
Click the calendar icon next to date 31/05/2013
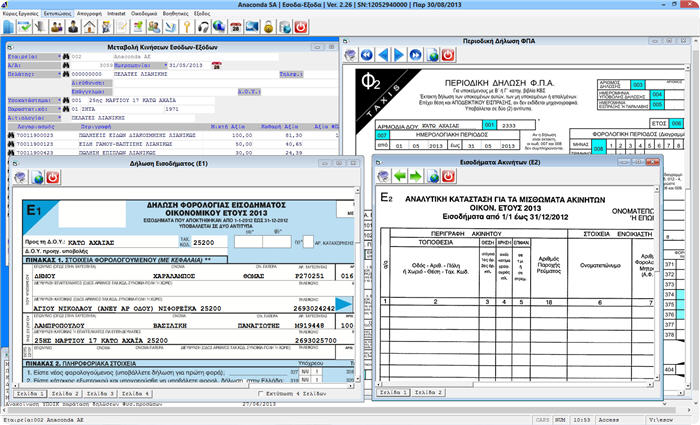coord(216,66)
